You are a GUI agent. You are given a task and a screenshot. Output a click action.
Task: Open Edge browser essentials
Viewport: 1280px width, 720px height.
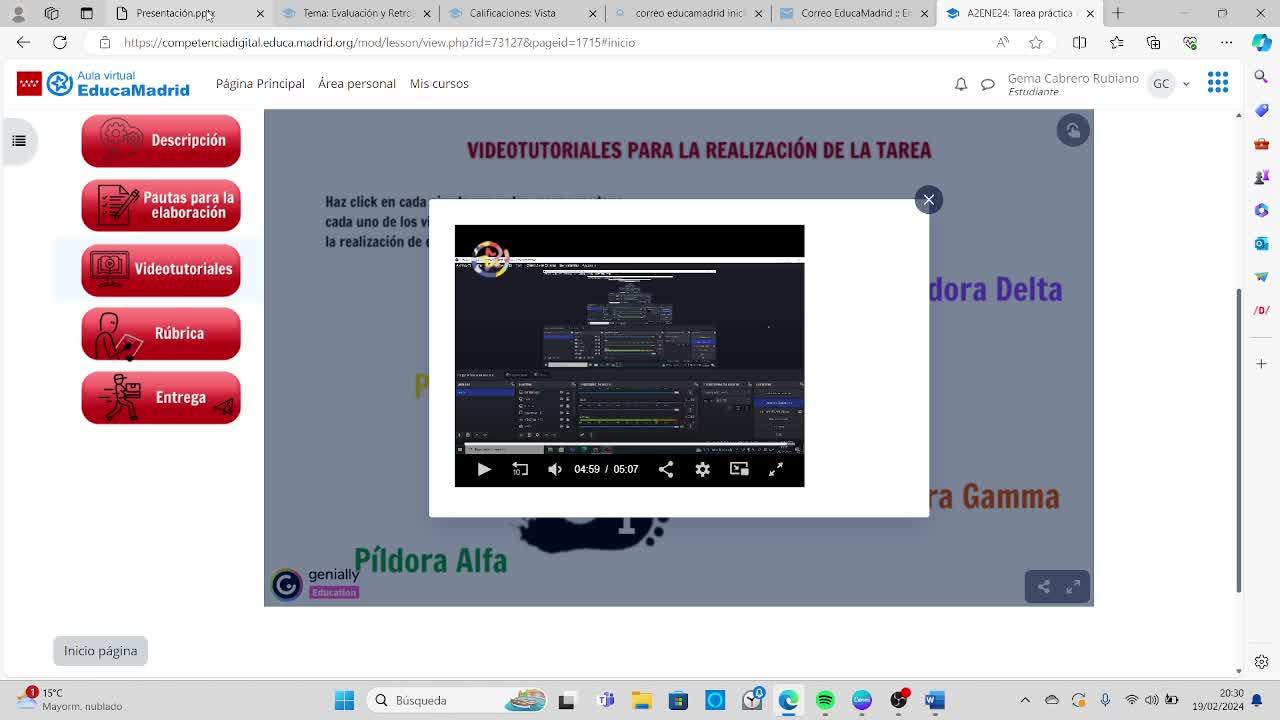[1190, 43]
